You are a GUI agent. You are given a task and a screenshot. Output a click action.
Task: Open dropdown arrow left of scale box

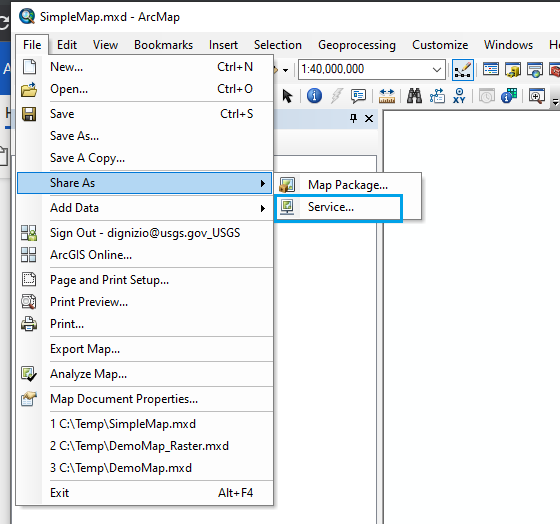click(x=285, y=70)
